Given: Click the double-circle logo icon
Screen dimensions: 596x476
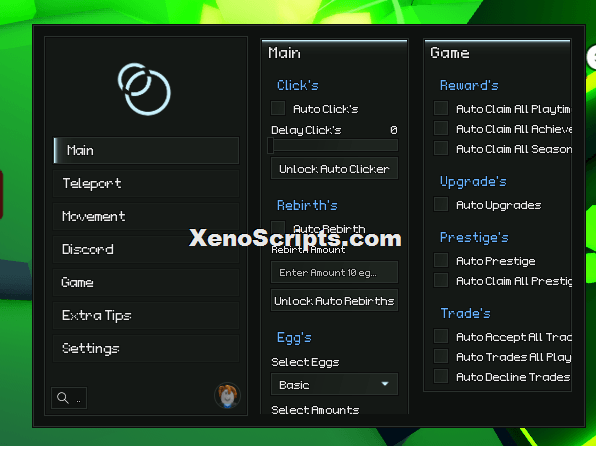Looking at the screenshot, I should pos(144,89).
